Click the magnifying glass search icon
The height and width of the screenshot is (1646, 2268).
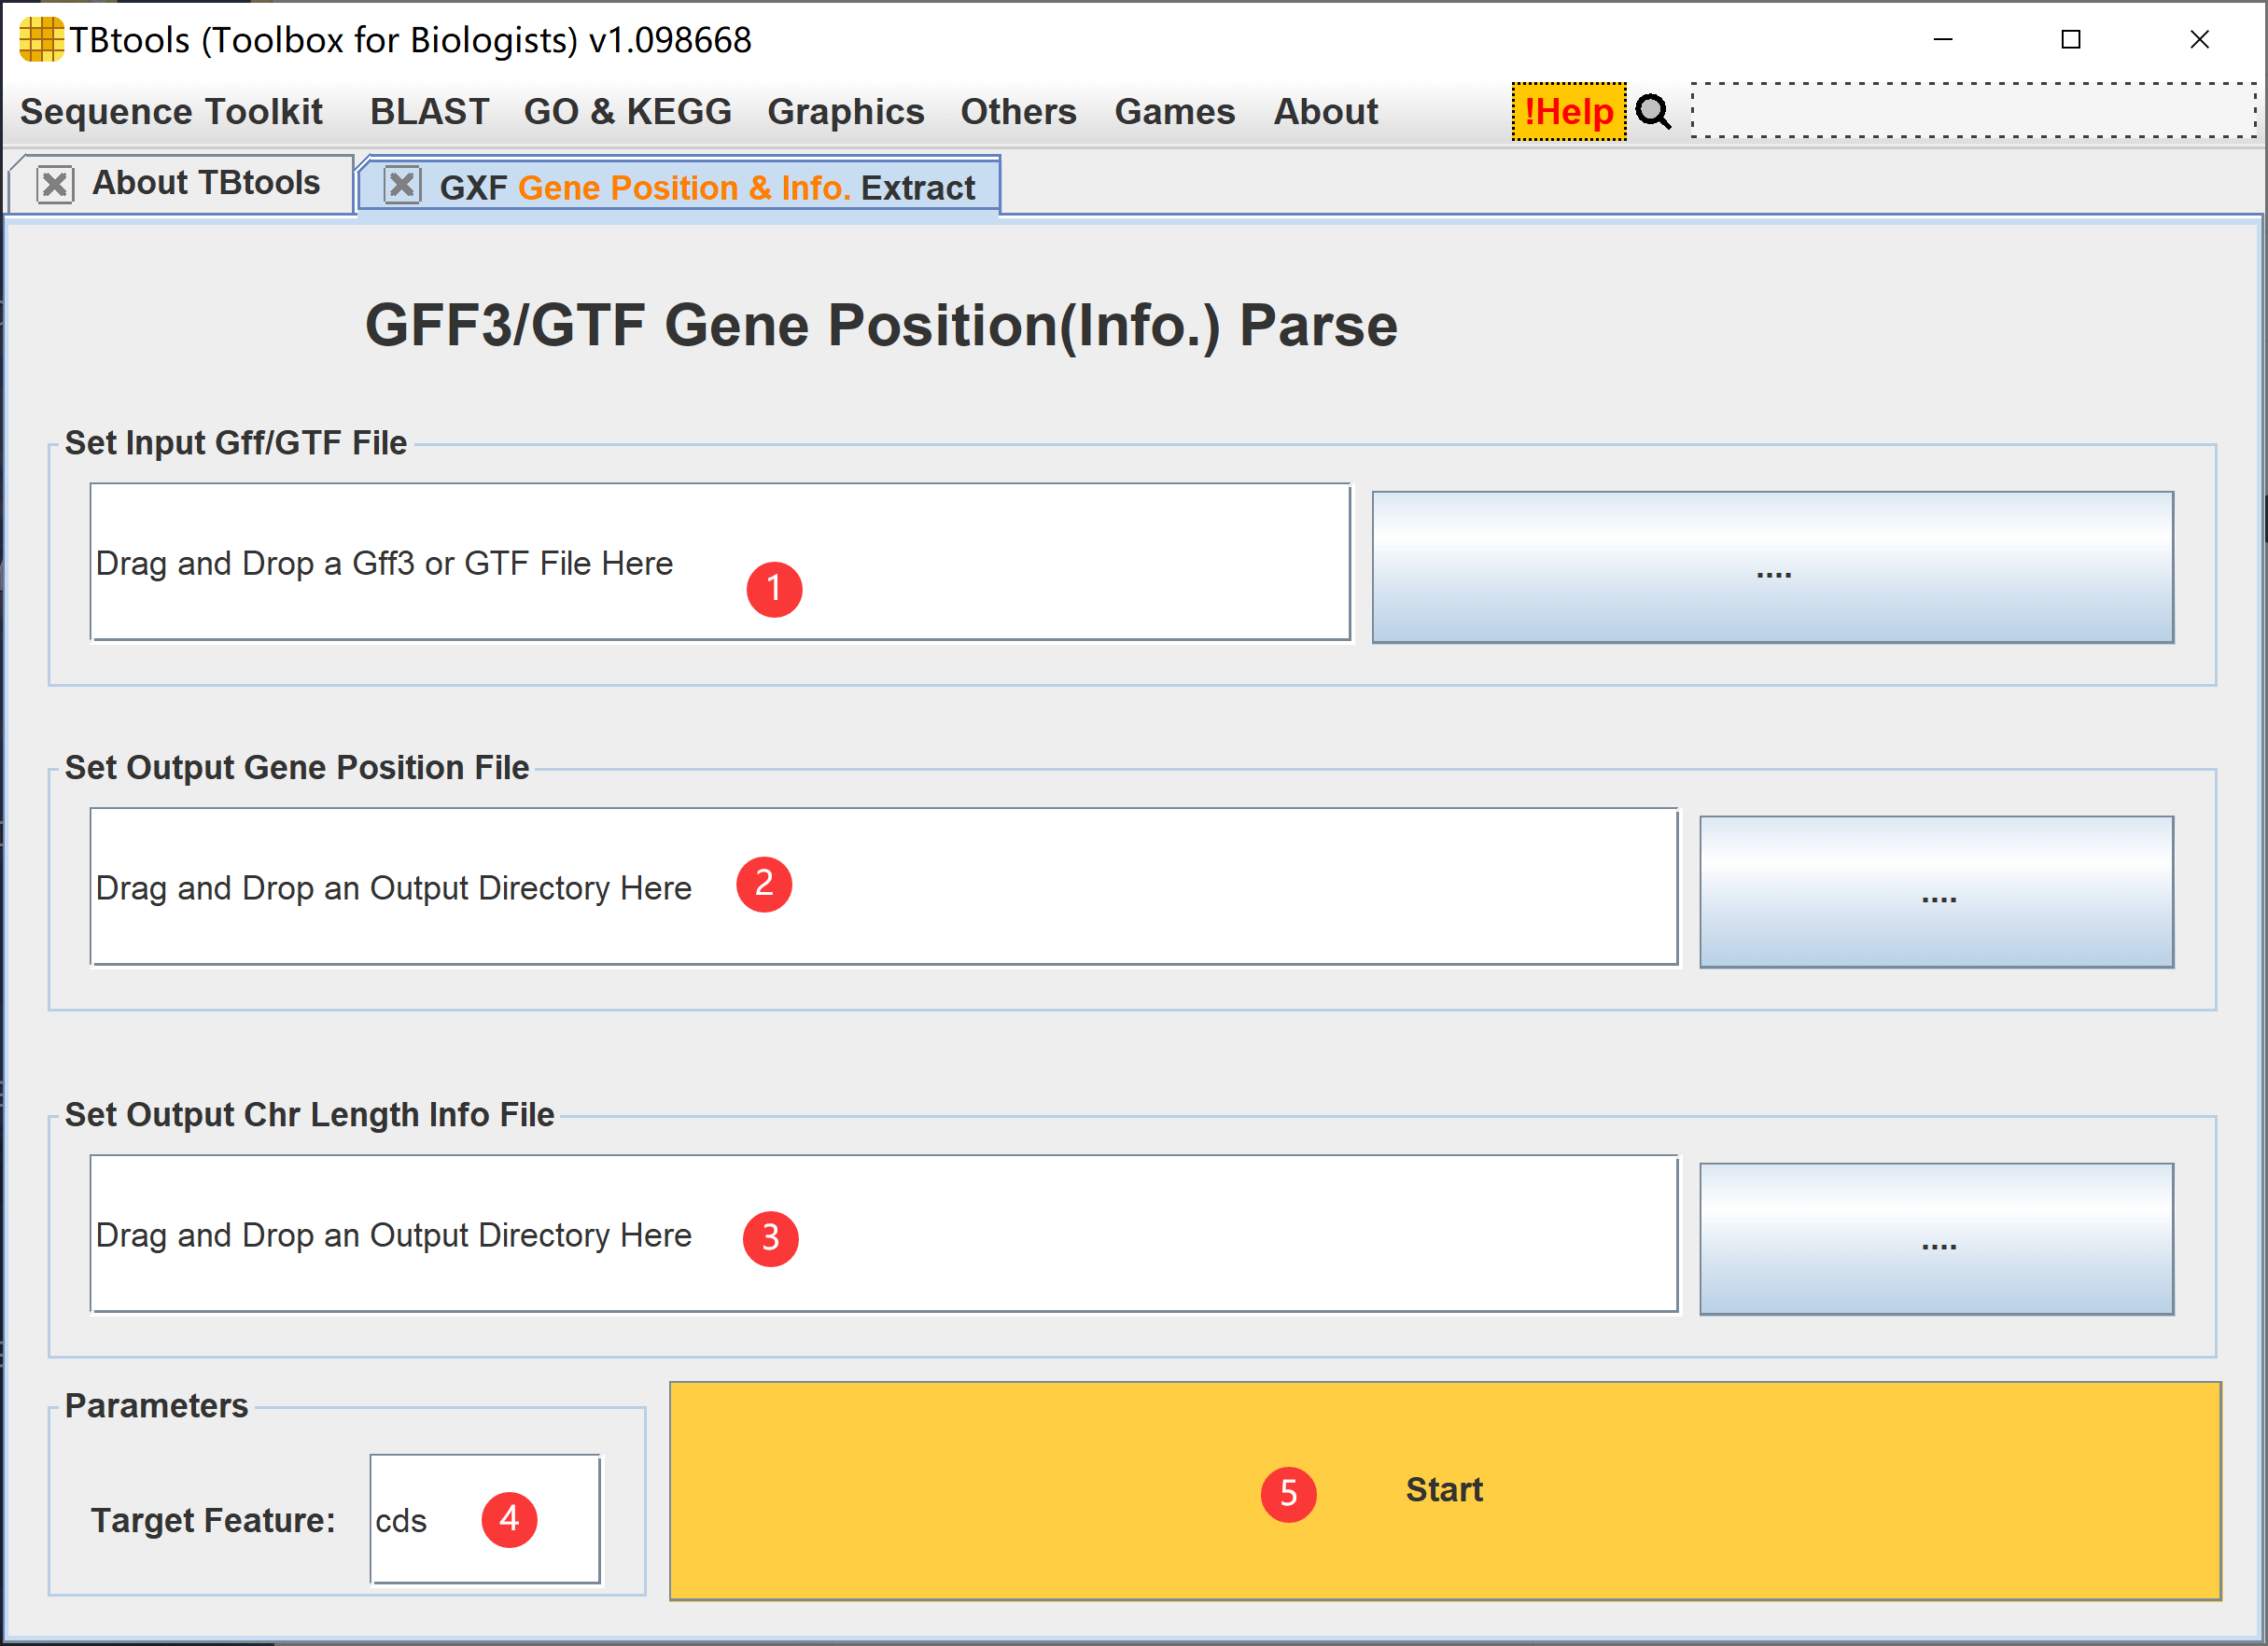coord(1653,112)
